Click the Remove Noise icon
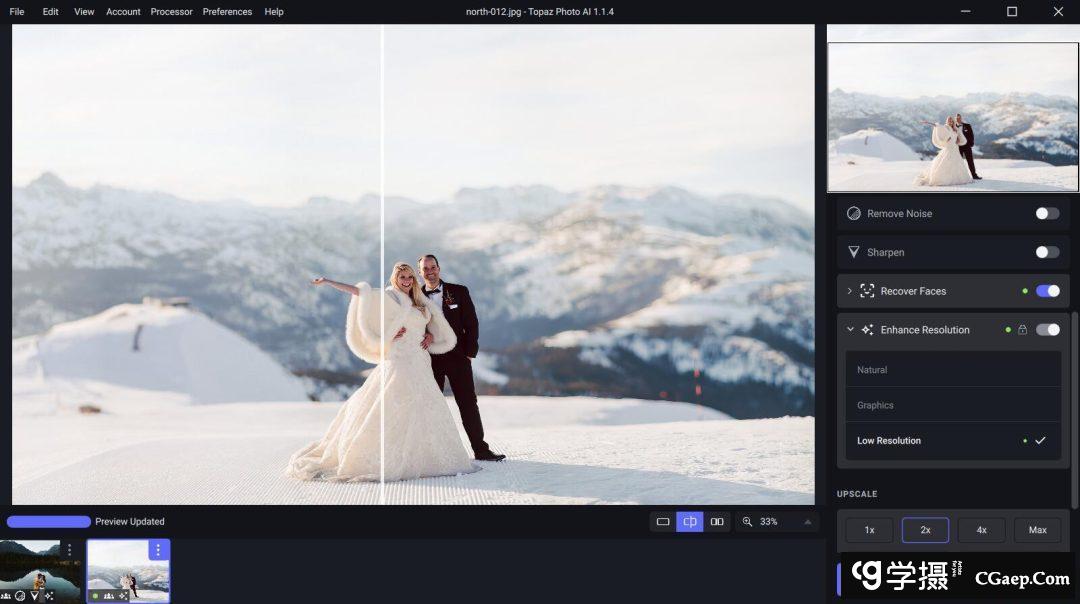 coord(854,213)
